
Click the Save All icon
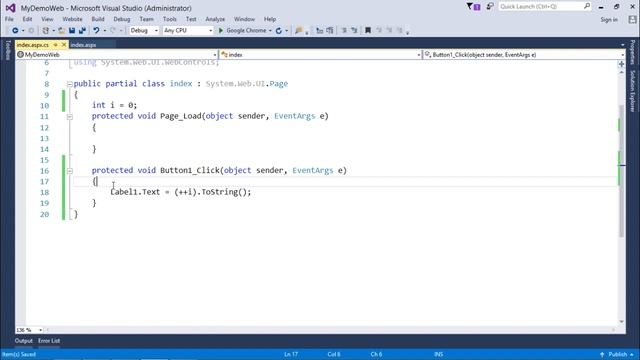tap(82, 31)
